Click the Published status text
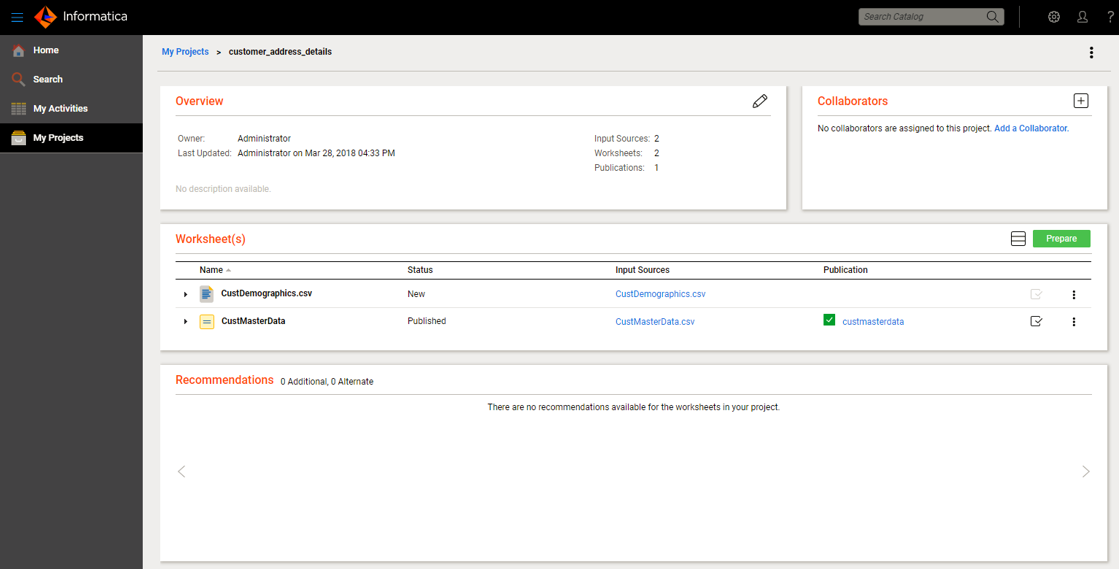1120x569 pixels. (x=426, y=321)
